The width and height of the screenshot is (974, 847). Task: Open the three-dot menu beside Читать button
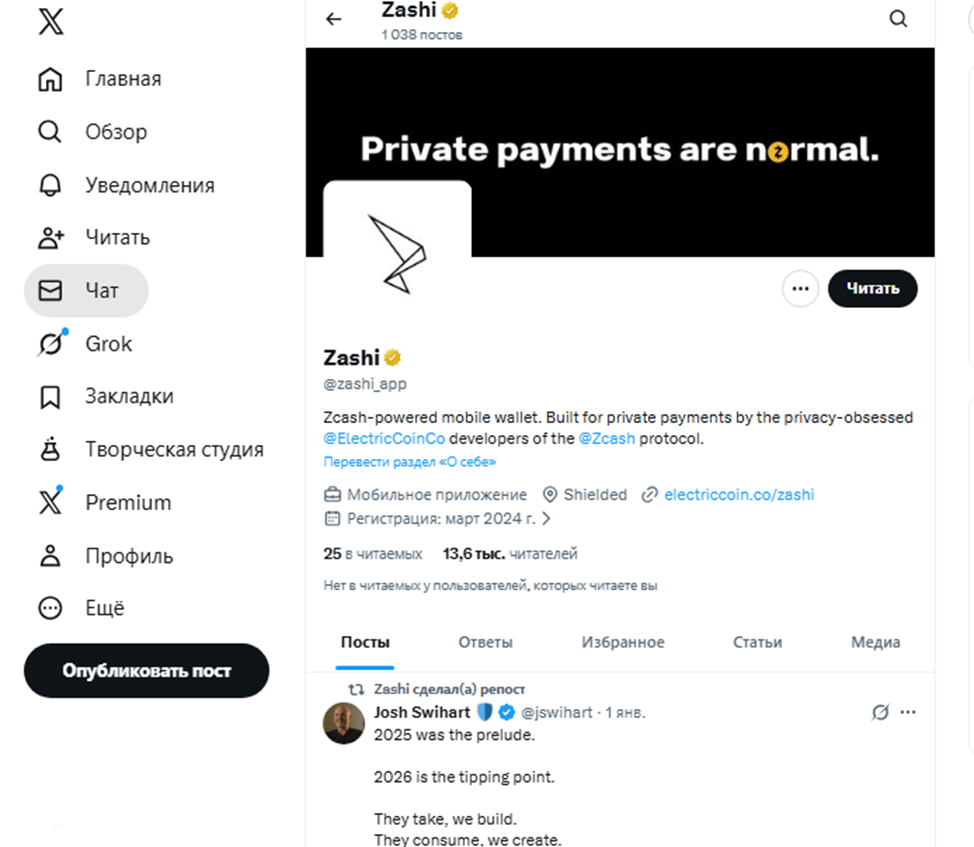(x=800, y=289)
